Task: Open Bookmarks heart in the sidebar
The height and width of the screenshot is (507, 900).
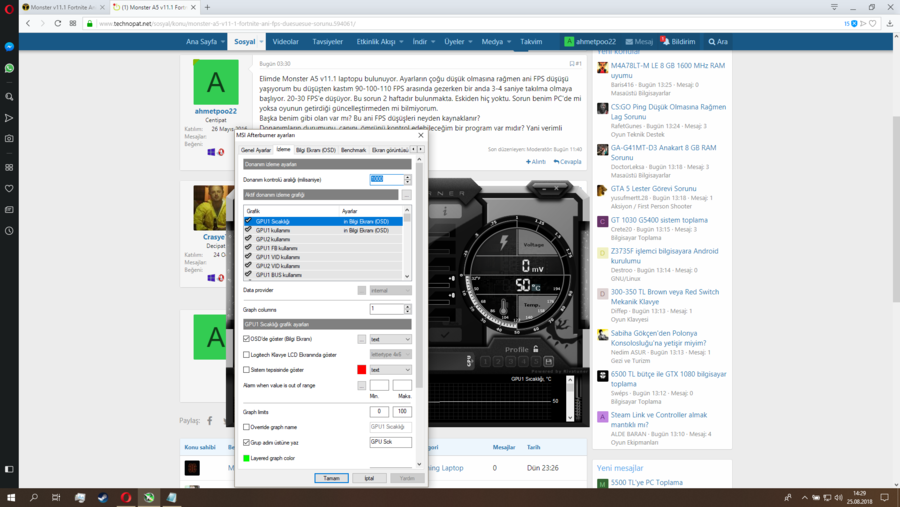Action: (x=9, y=188)
